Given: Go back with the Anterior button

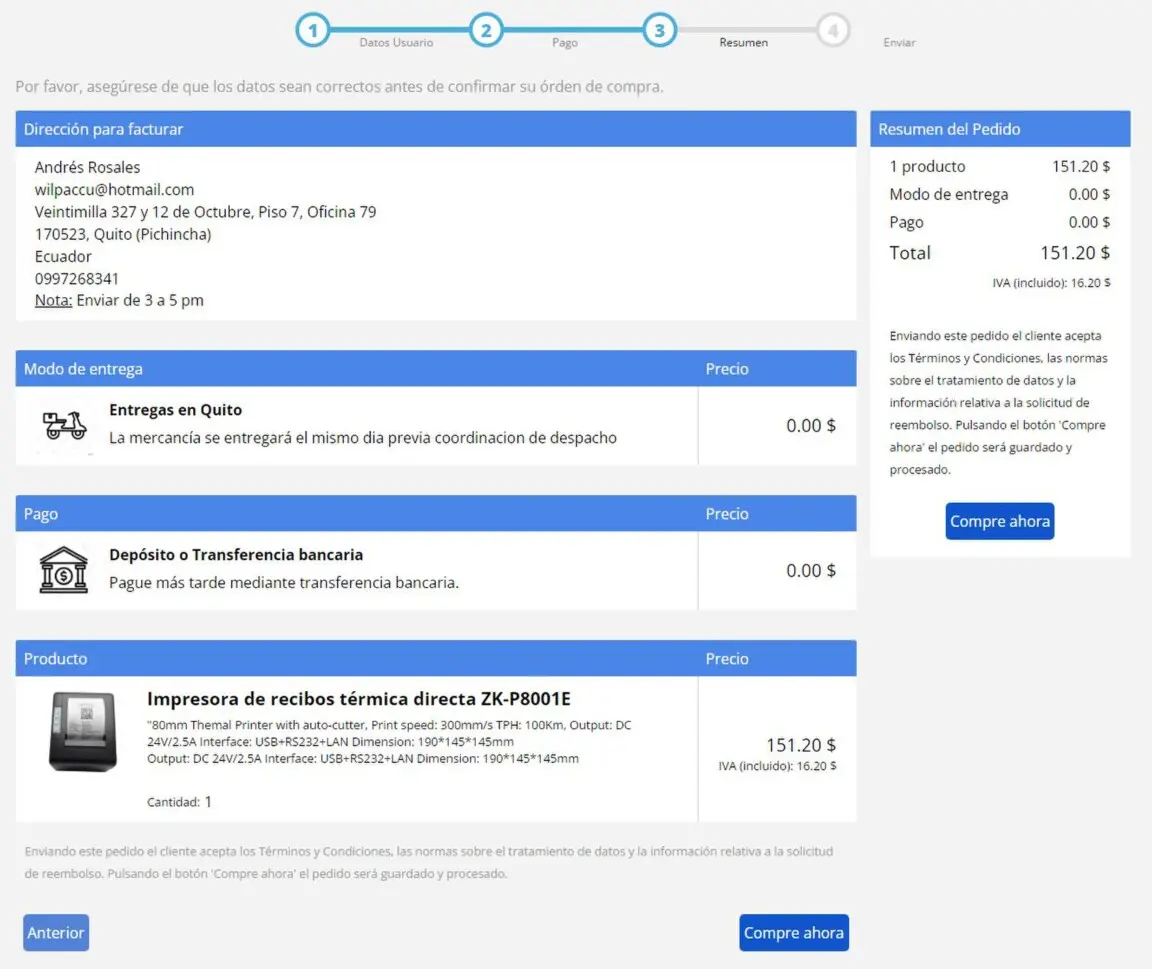Looking at the screenshot, I should (56, 932).
